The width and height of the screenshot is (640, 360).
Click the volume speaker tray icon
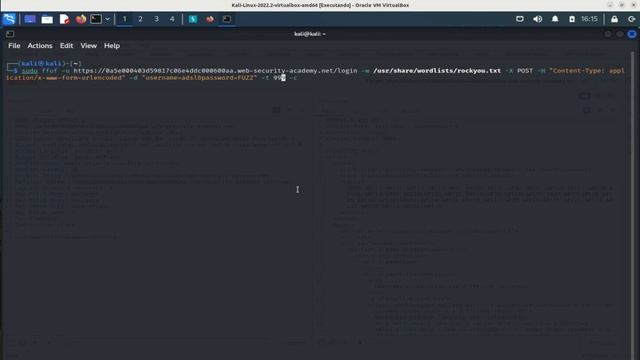538,19
